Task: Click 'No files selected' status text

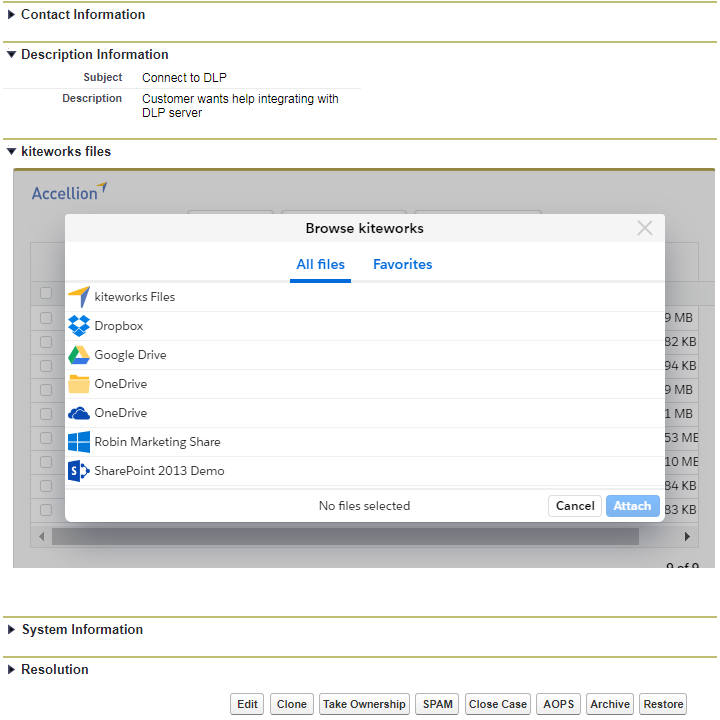Action: [365, 506]
